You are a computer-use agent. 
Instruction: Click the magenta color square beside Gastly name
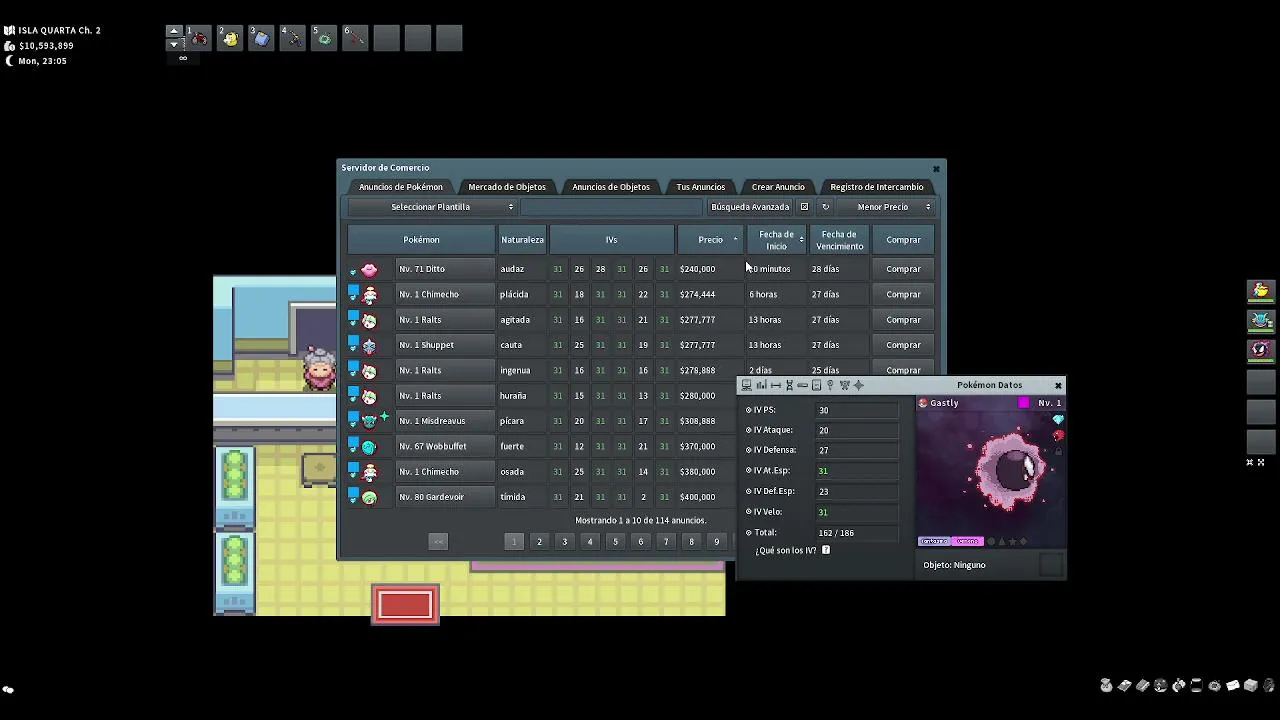[x=1023, y=403]
